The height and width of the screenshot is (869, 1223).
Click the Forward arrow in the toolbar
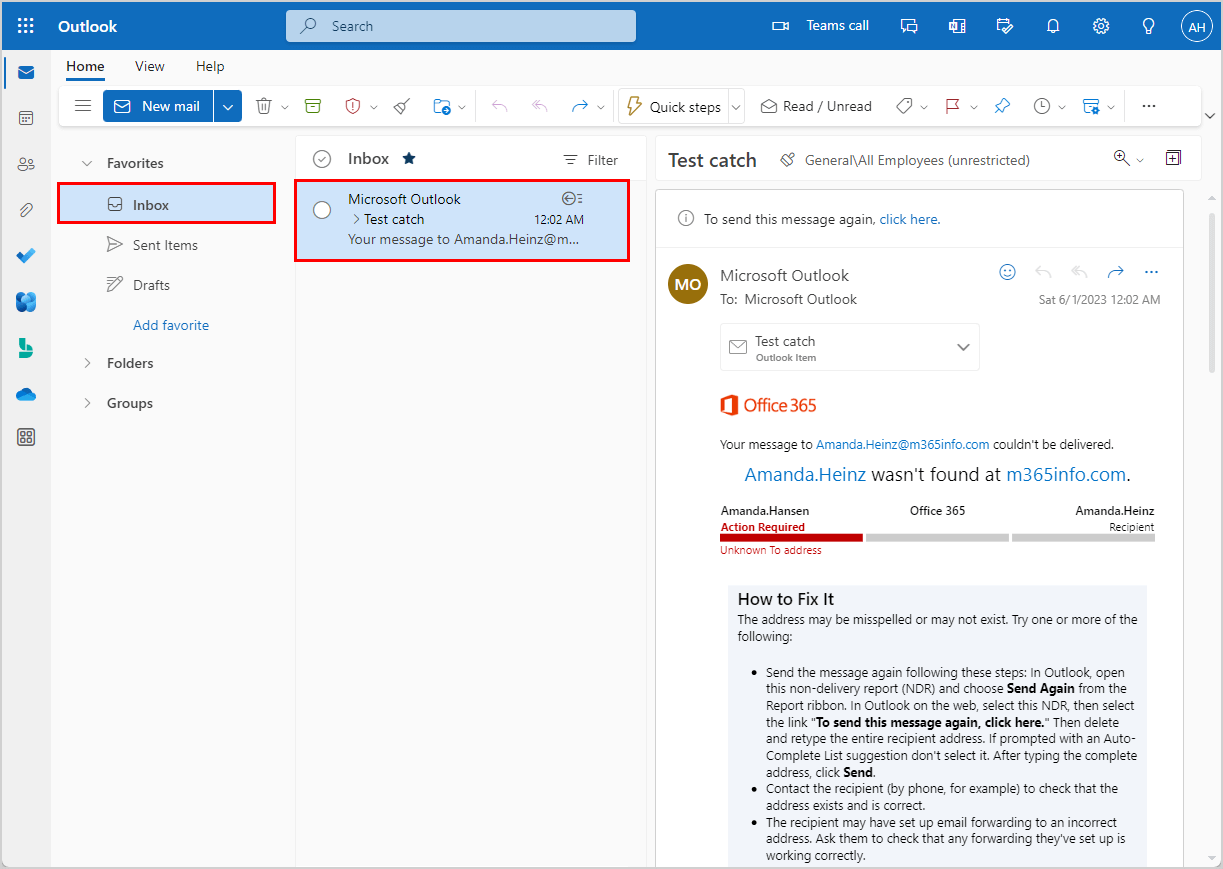tap(579, 106)
